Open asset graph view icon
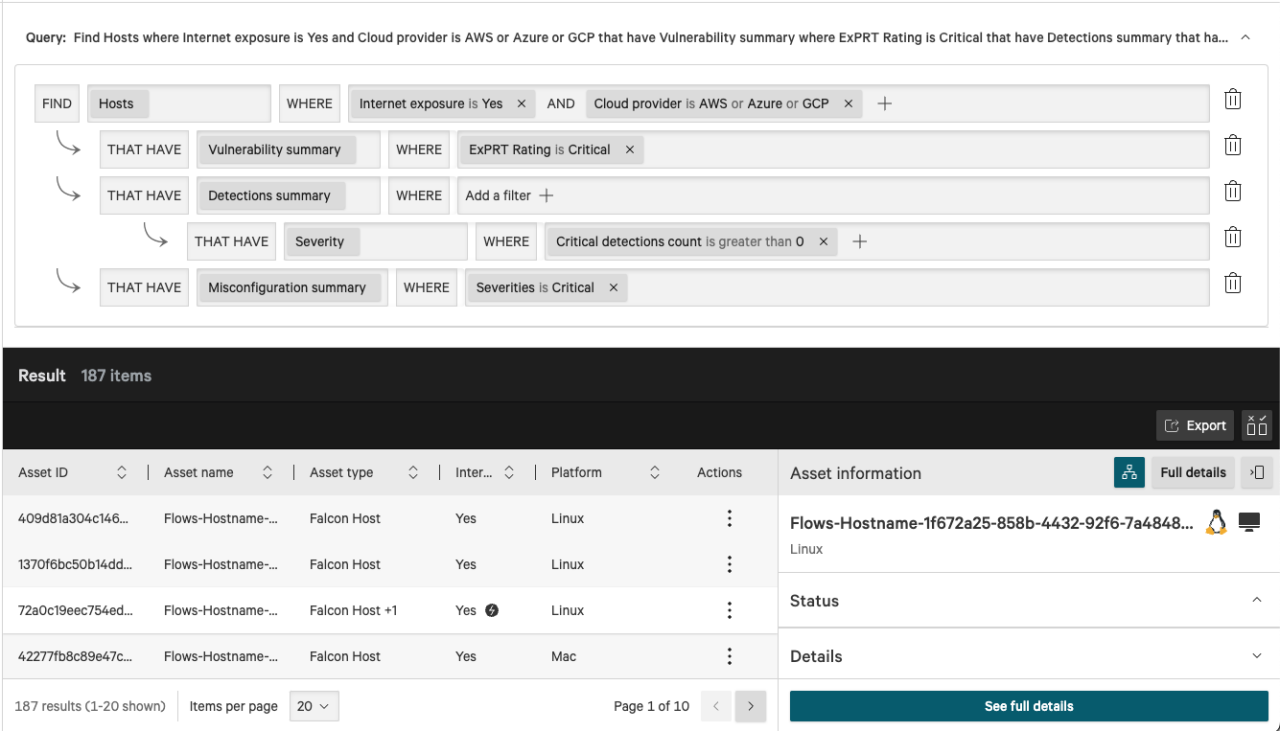The width and height of the screenshot is (1280, 731). (1129, 472)
